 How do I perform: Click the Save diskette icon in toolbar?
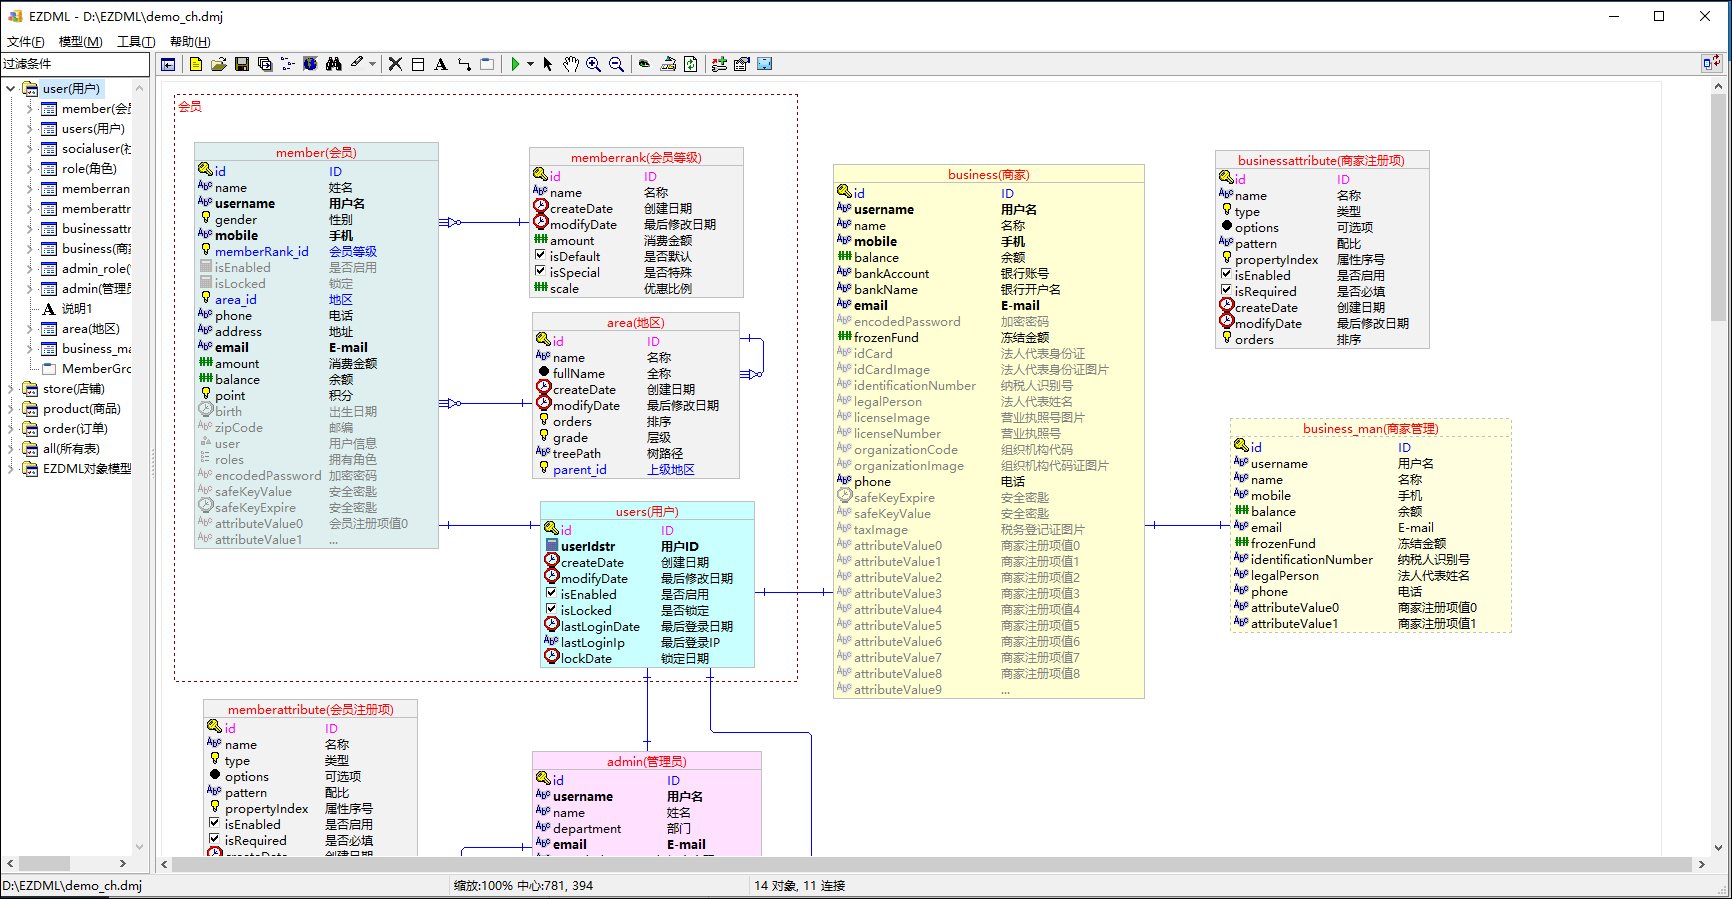click(x=242, y=64)
